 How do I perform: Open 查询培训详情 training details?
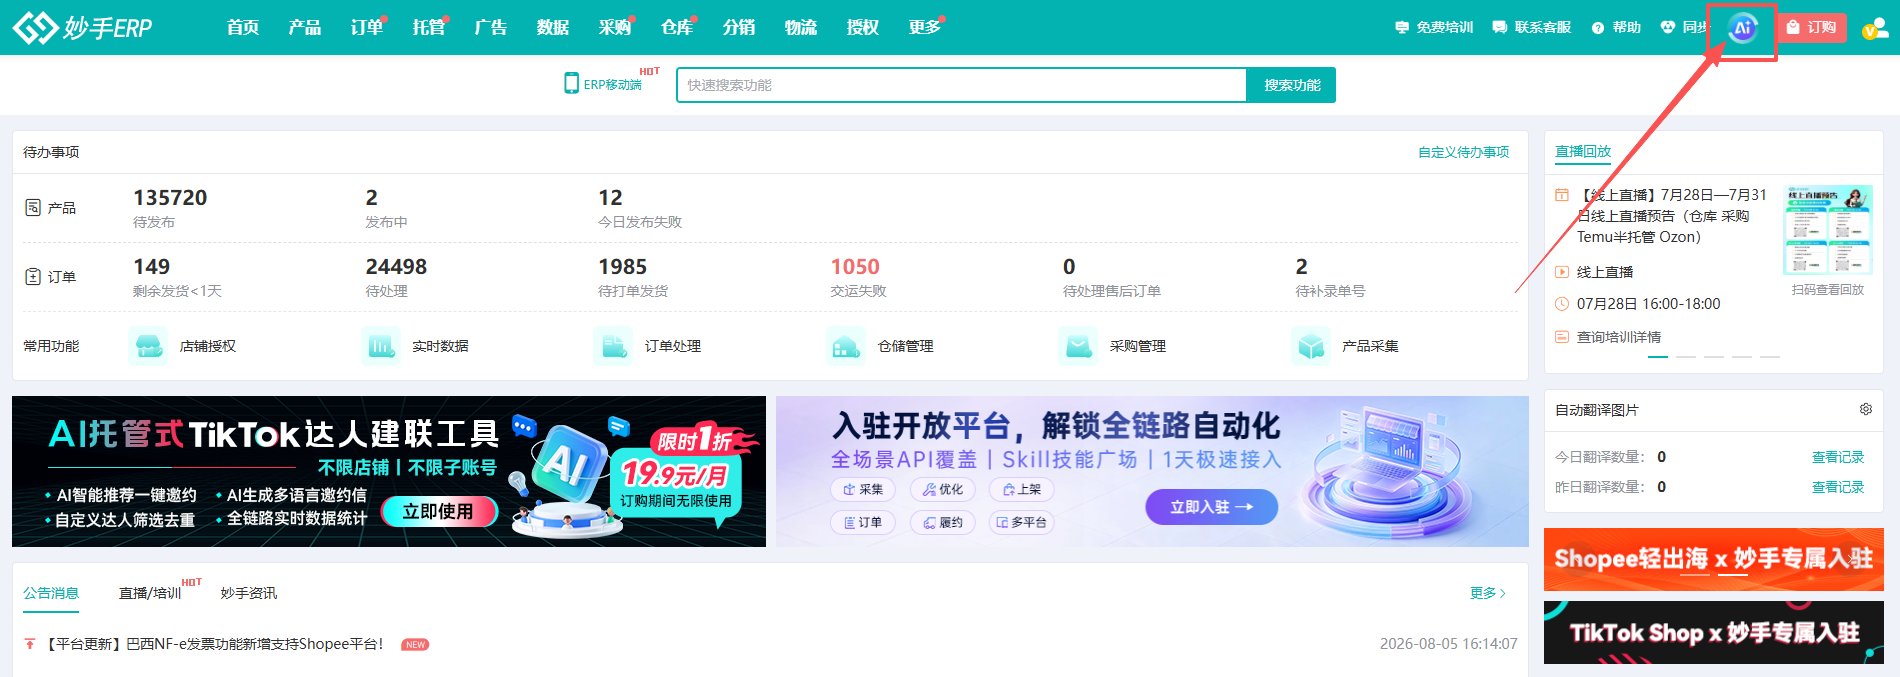(1618, 337)
